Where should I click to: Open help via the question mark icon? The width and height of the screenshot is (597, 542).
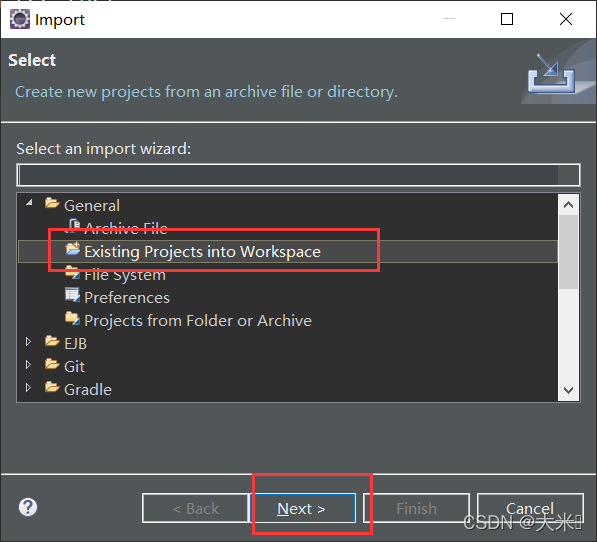point(28,507)
